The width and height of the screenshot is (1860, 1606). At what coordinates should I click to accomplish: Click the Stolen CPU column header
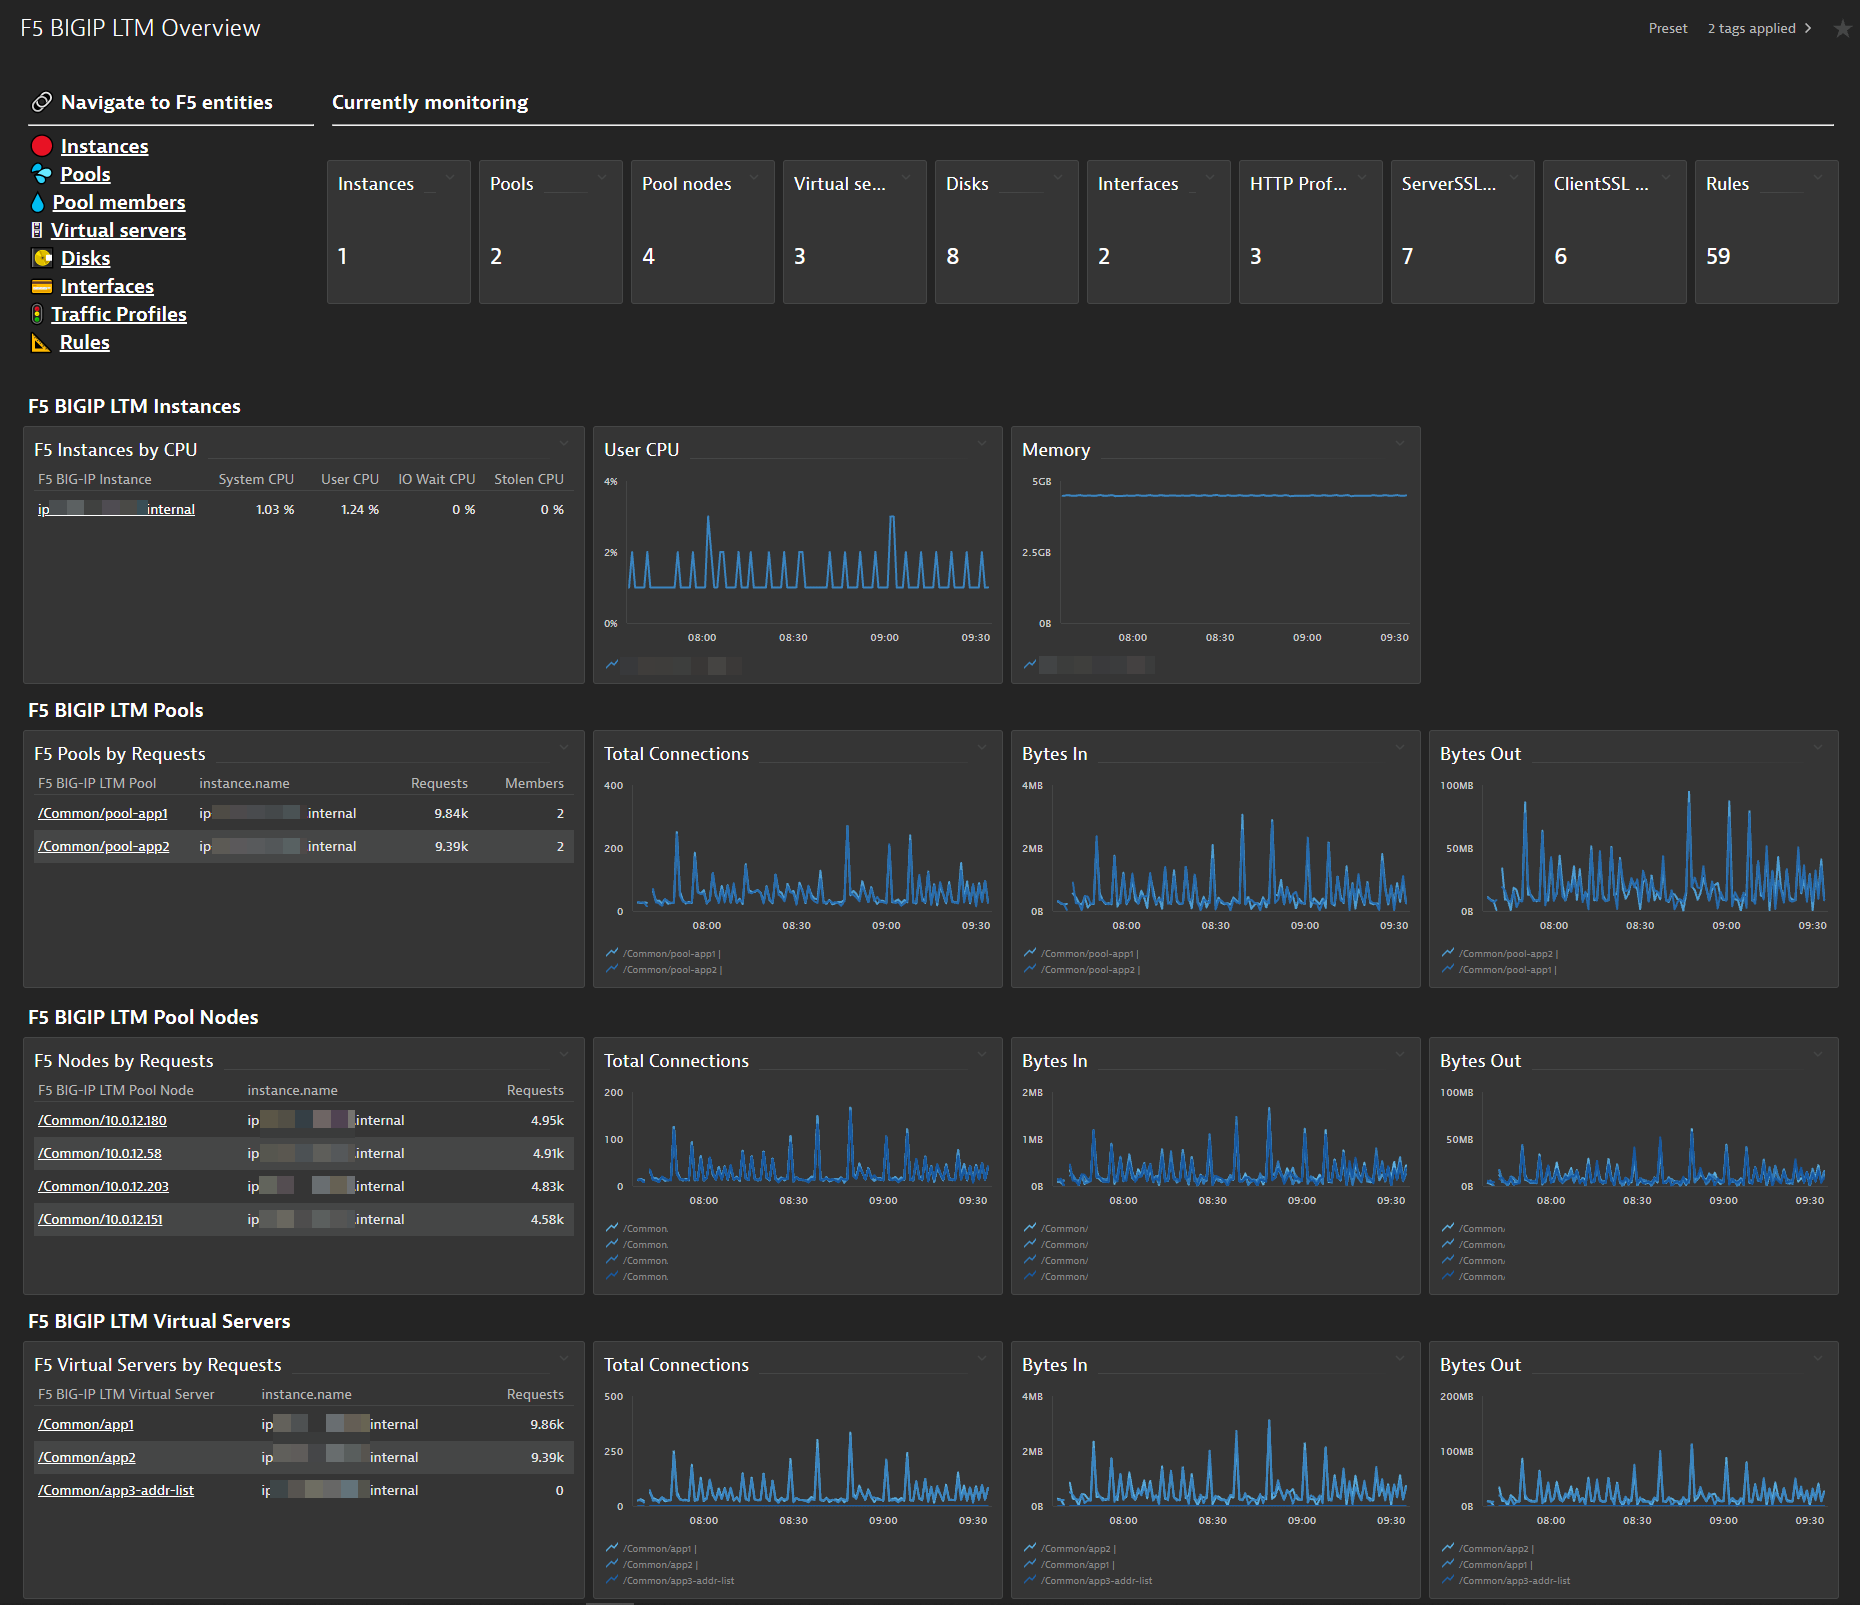coord(529,479)
